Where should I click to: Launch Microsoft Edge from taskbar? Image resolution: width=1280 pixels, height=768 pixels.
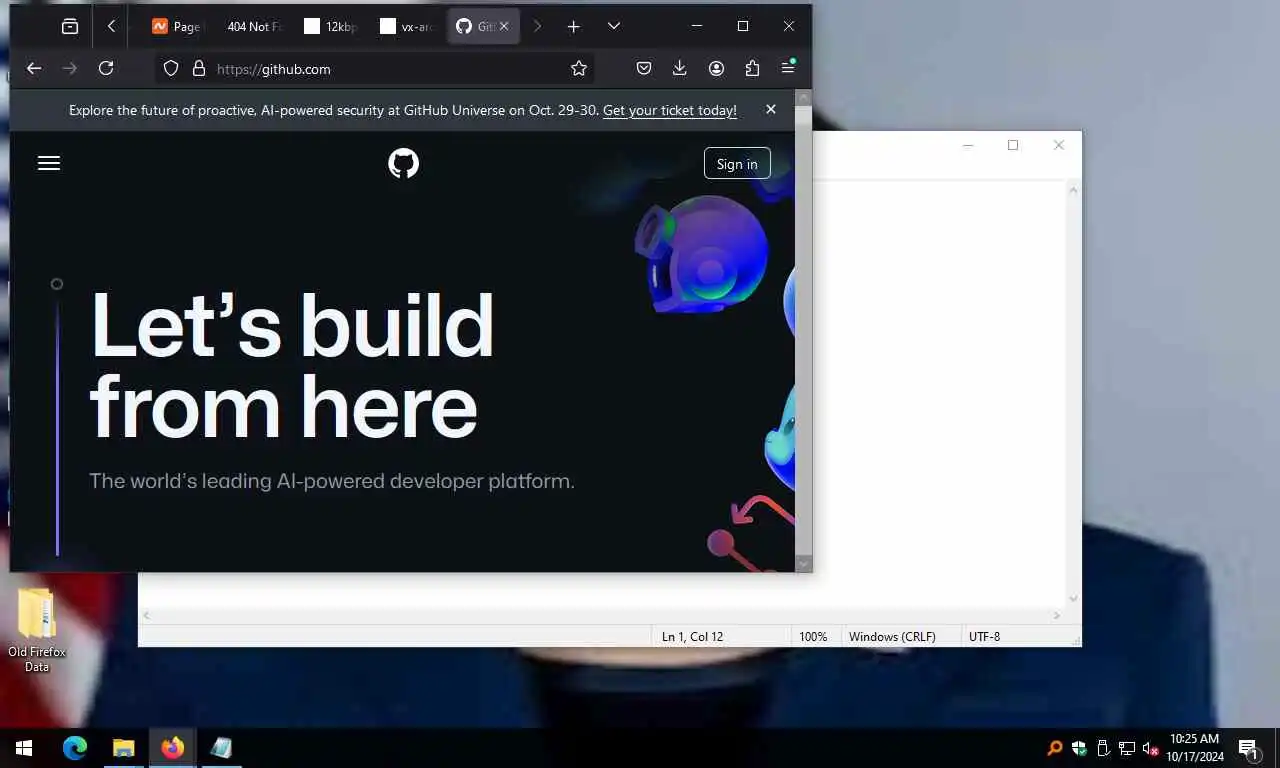tap(75, 748)
